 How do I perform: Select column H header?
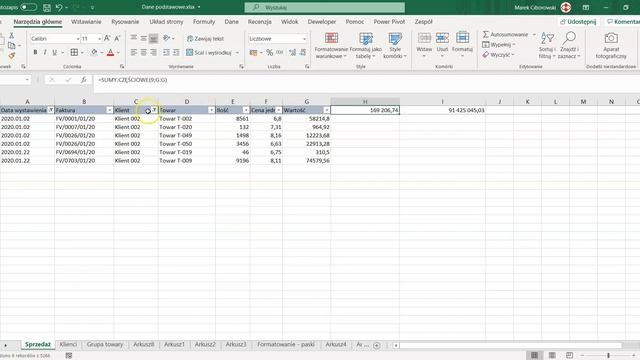tap(365, 101)
